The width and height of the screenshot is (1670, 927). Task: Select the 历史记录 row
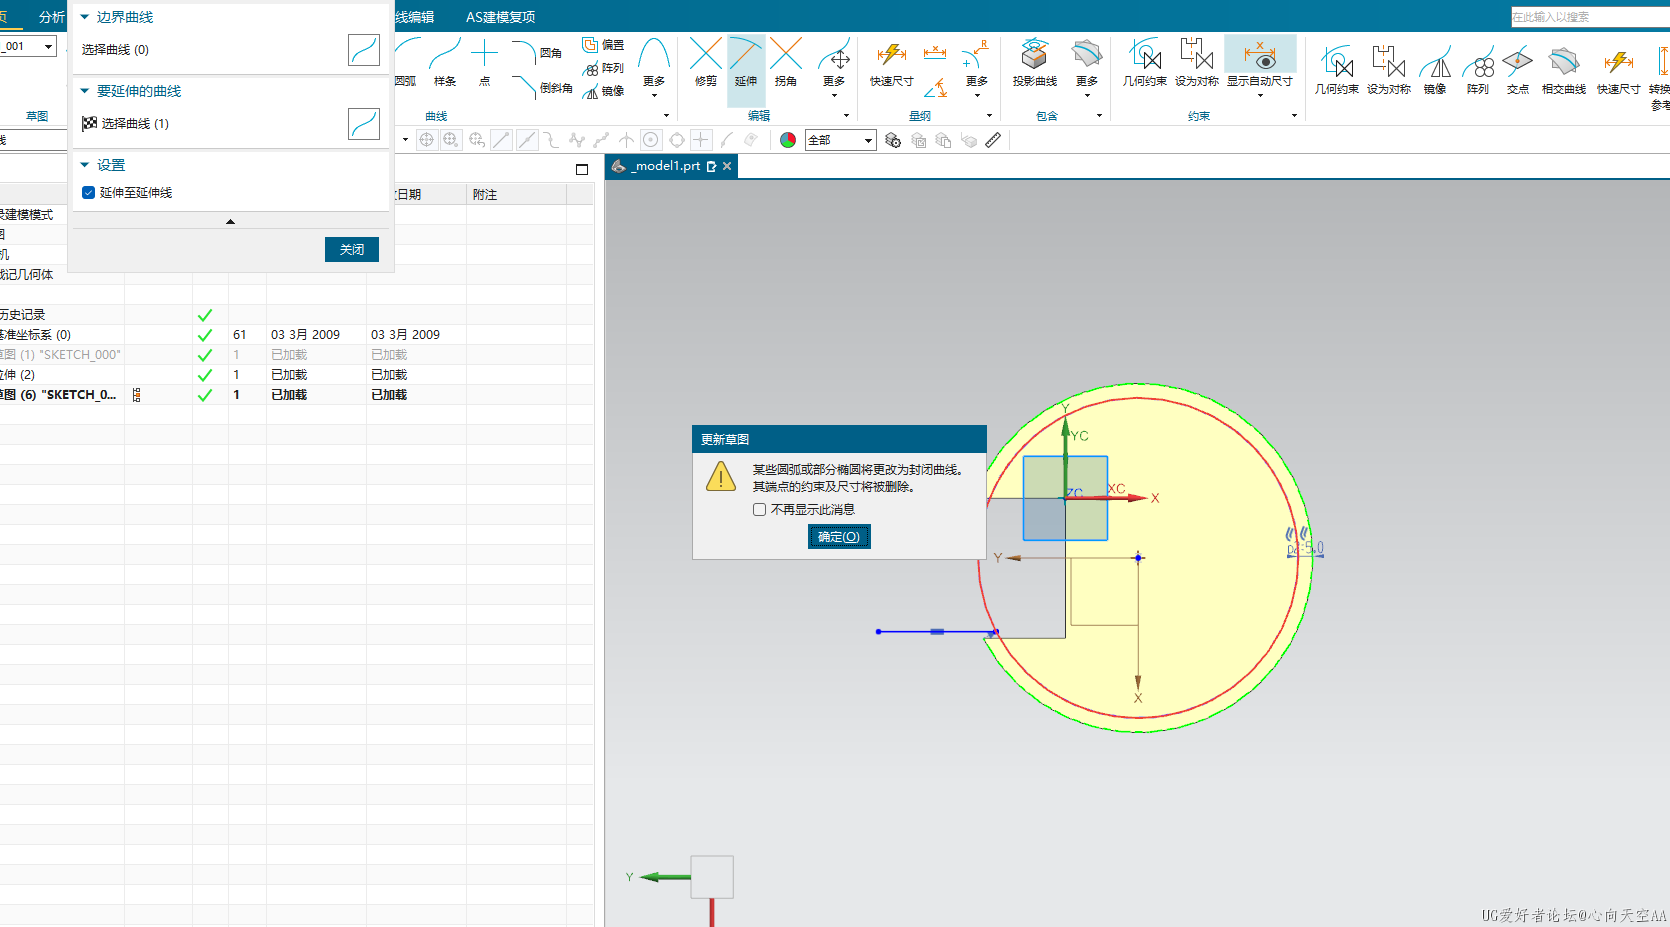click(296, 315)
